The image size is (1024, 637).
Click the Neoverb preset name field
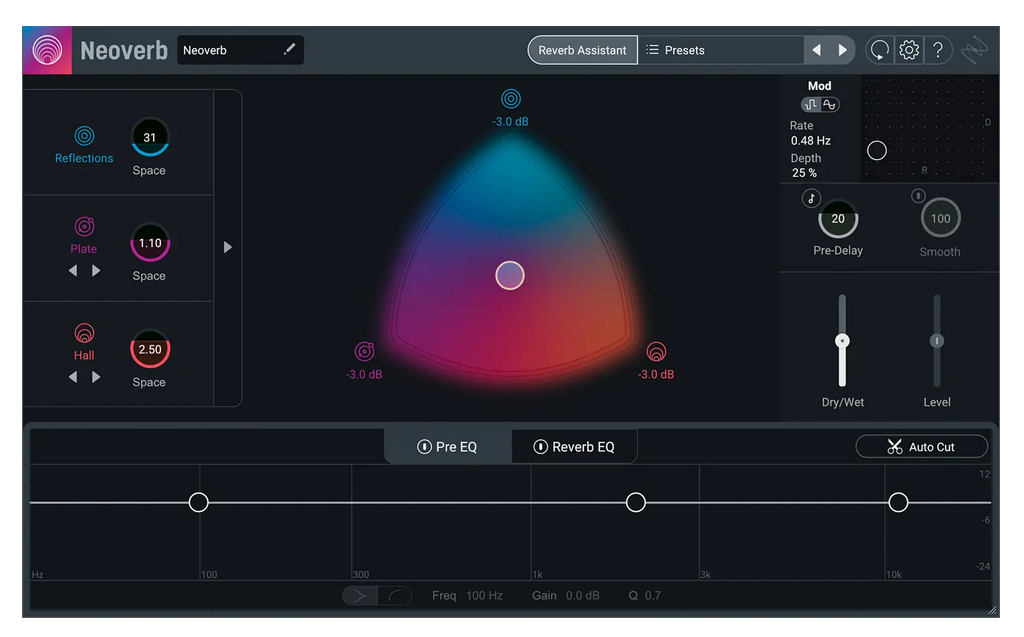pos(240,50)
